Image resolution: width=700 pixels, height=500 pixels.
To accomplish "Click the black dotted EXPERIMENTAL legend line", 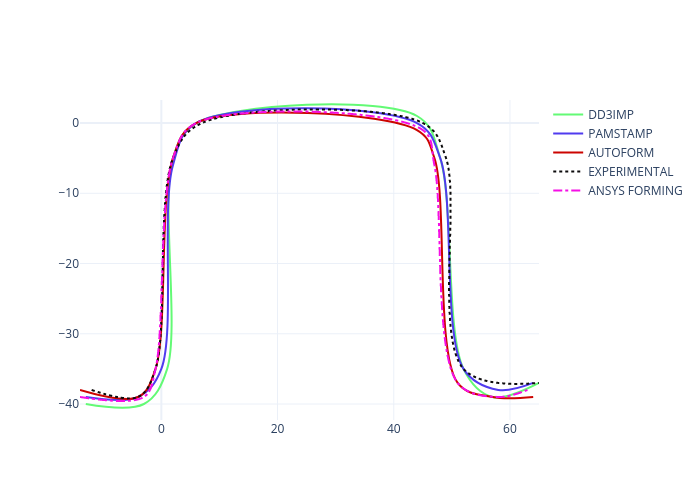I will point(567,172).
